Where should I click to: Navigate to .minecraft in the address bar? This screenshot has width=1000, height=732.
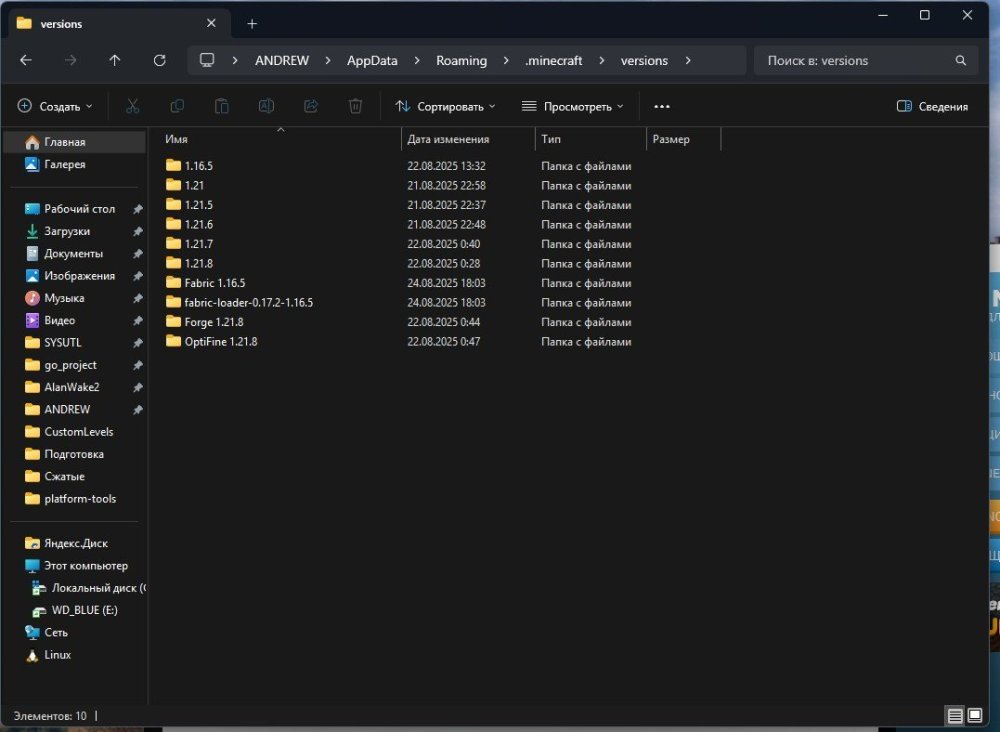tap(554, 61)
